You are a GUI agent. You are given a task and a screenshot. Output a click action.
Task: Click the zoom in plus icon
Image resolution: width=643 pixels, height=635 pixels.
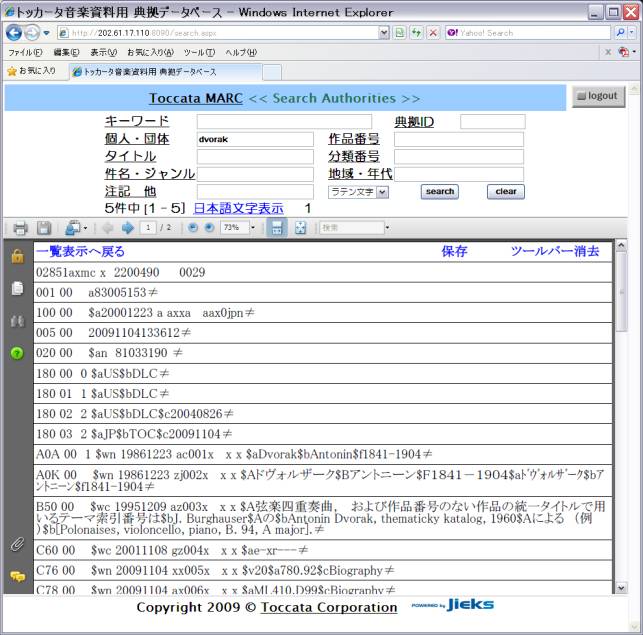tap(209, 228)
